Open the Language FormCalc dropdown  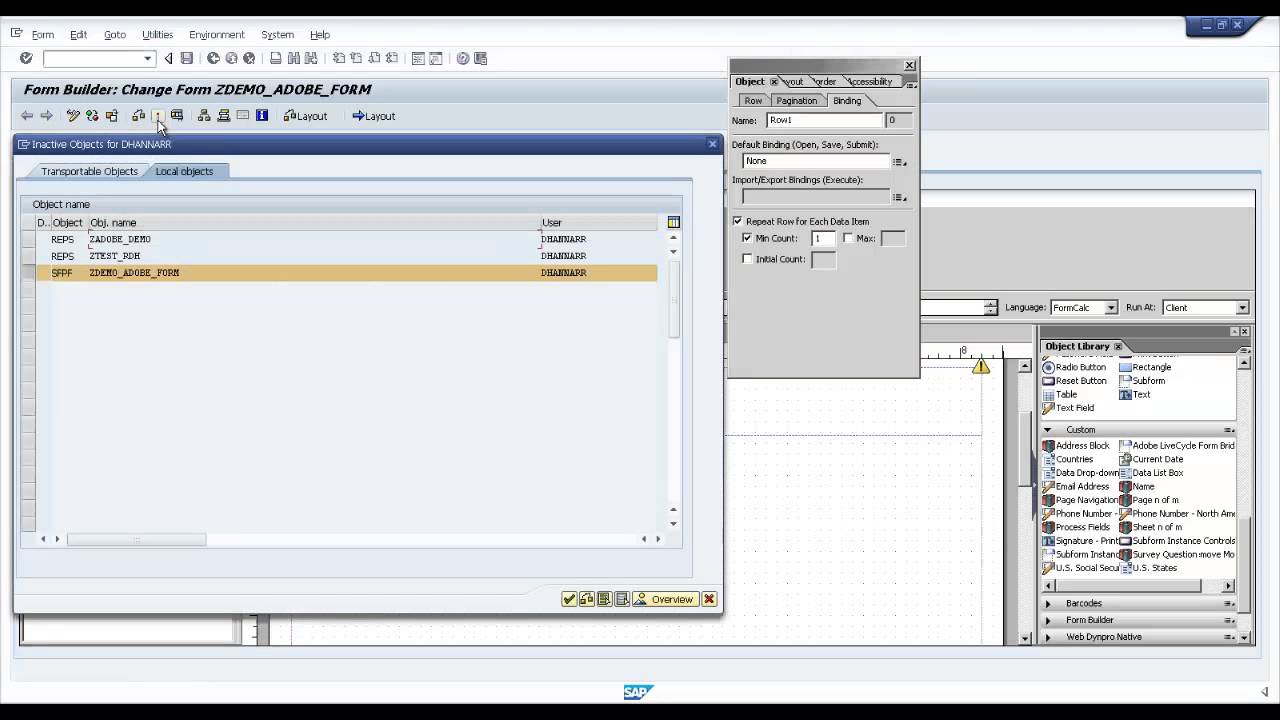[x=1110, y=308]
